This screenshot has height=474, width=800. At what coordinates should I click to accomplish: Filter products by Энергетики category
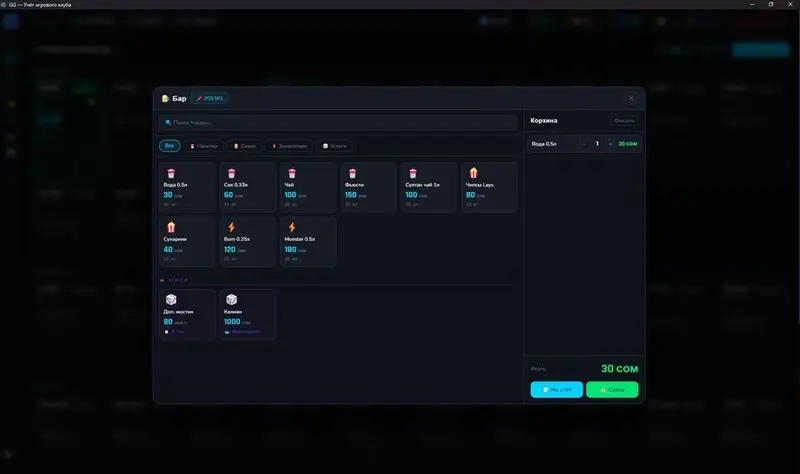pyautogui.click(x=289, y=146)
